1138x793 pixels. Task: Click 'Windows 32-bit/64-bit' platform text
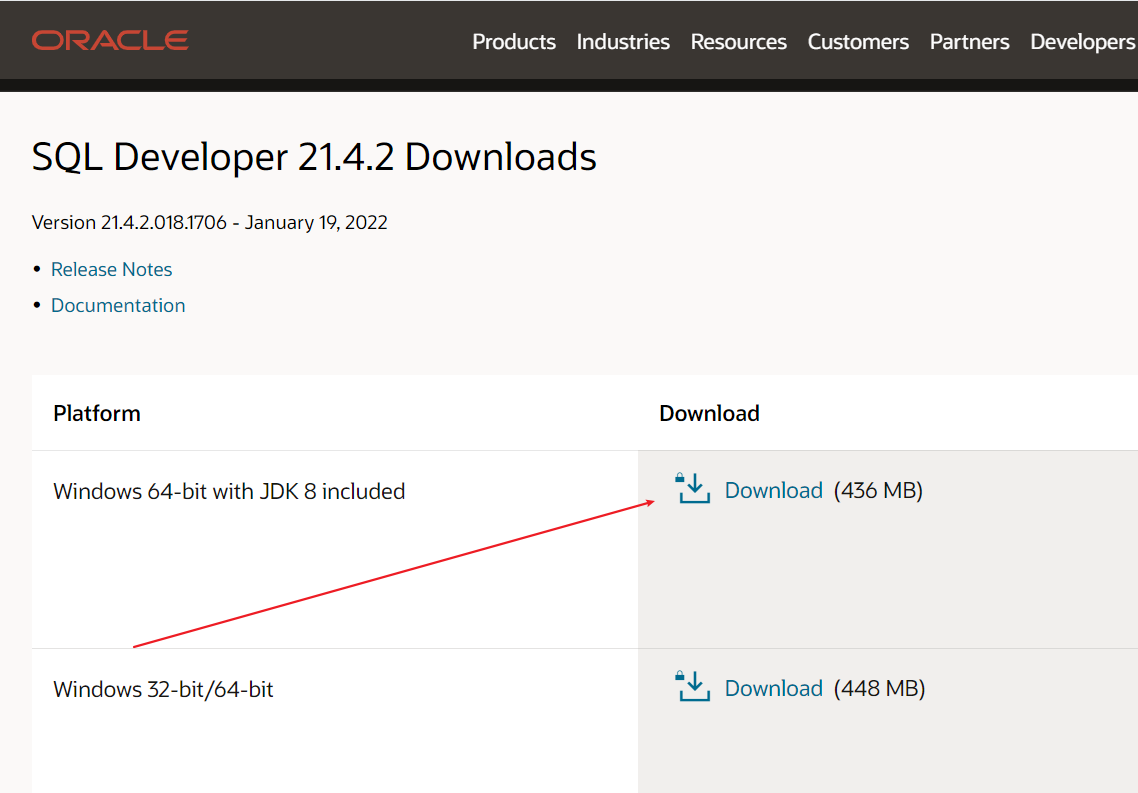(x=163, y=689)
